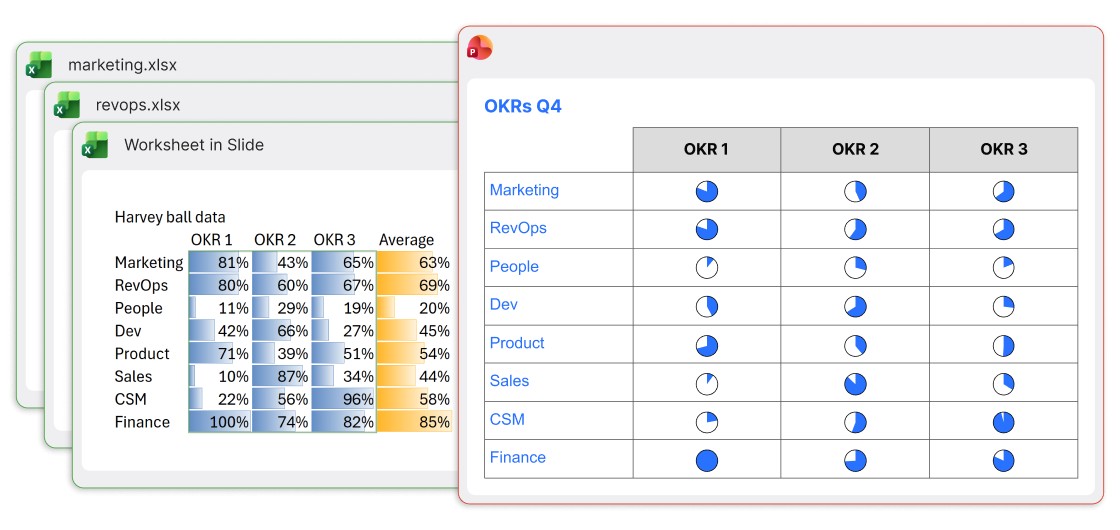This screenshot has height=530, width=1120.
Task: Switch to the marketing.xlsx window
Action: (x=122, y=65)
